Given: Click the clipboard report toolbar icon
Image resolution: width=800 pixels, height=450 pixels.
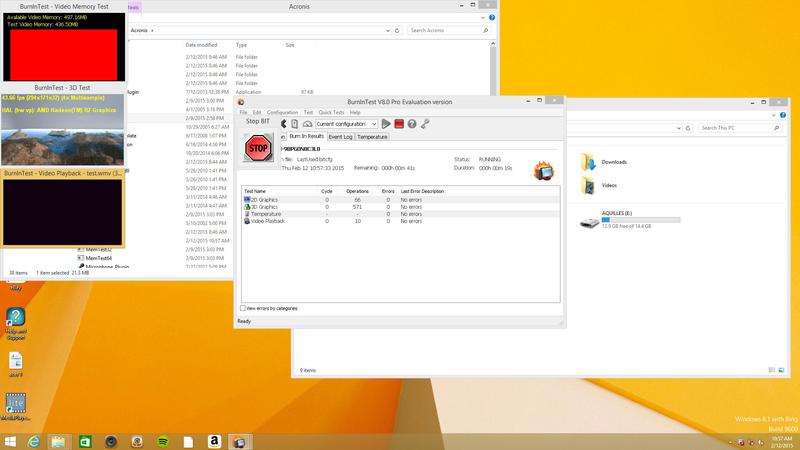Looking at the screenshot, I should 295,124.
